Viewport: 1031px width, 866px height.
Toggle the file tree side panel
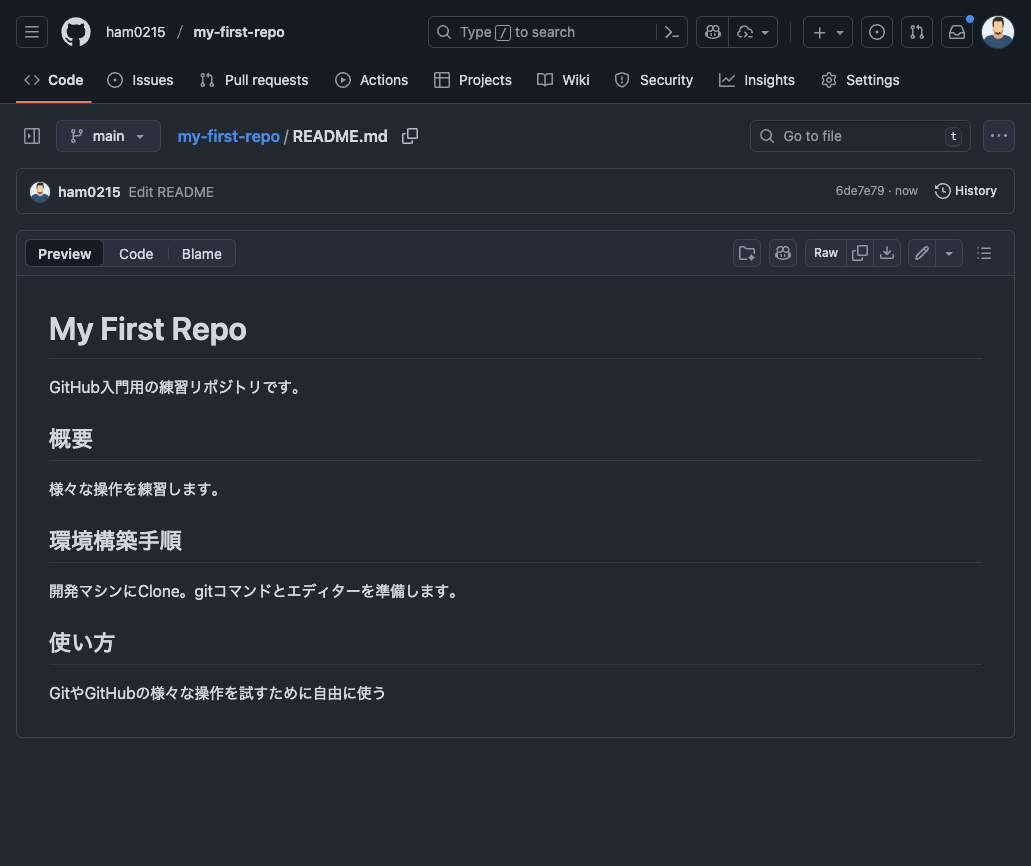(31, 135)
